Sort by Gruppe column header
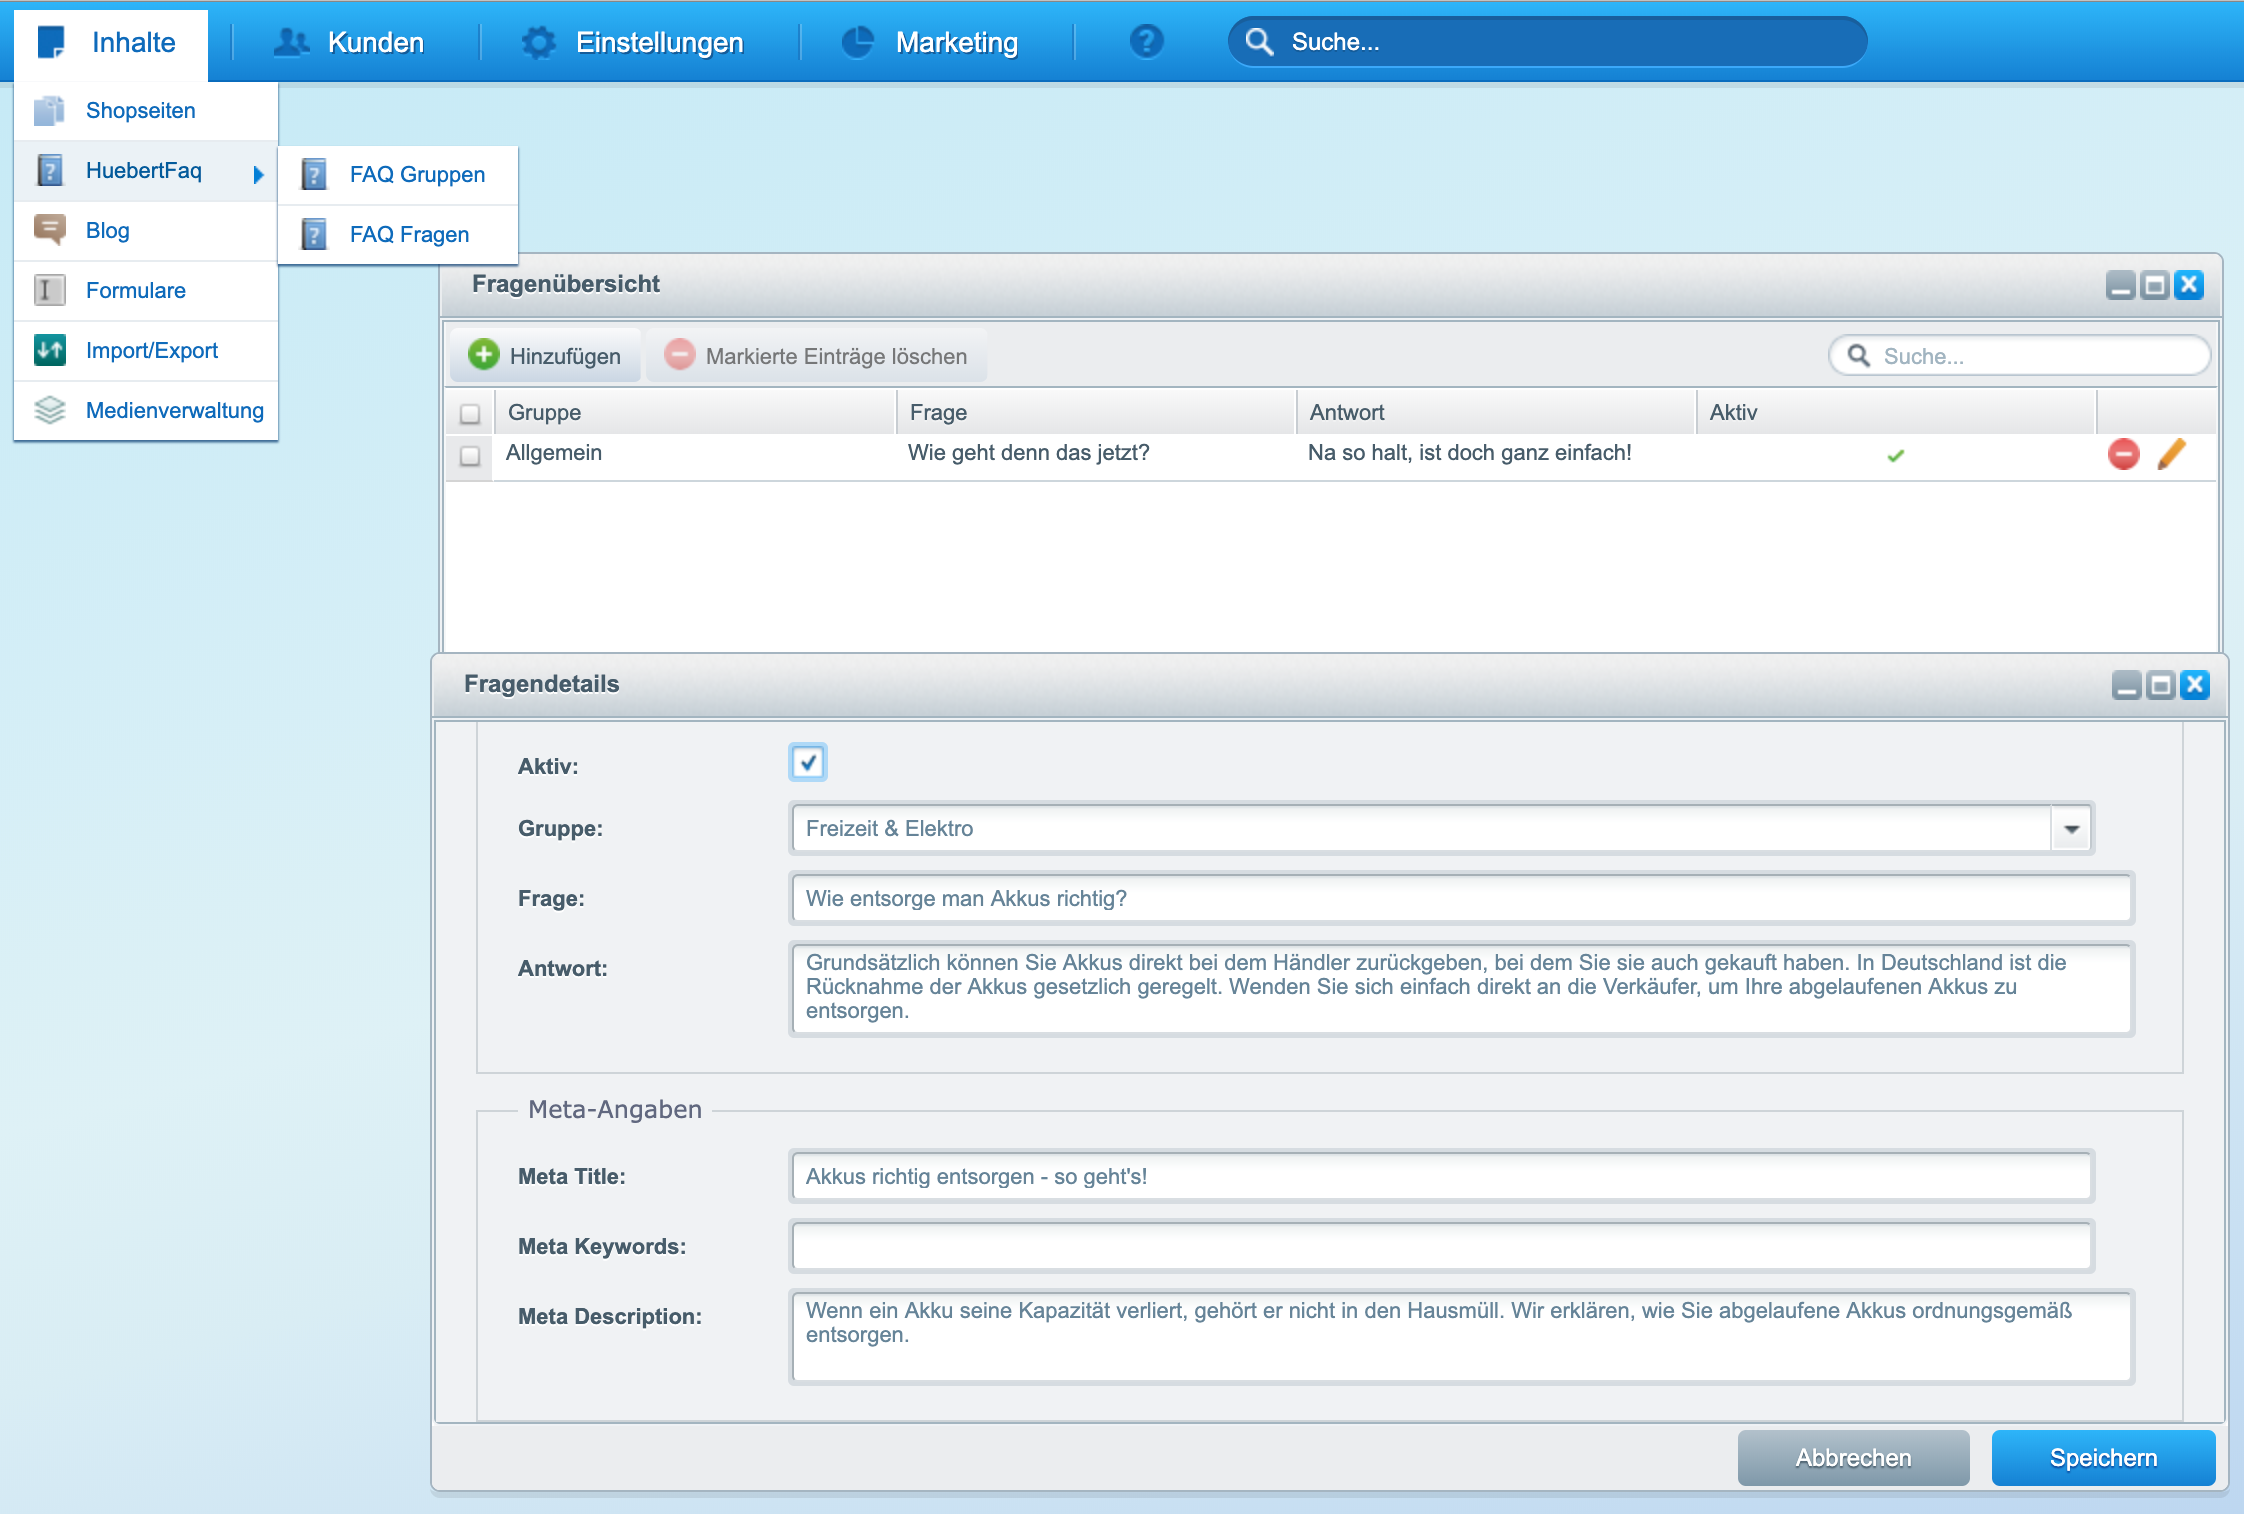 695,412
